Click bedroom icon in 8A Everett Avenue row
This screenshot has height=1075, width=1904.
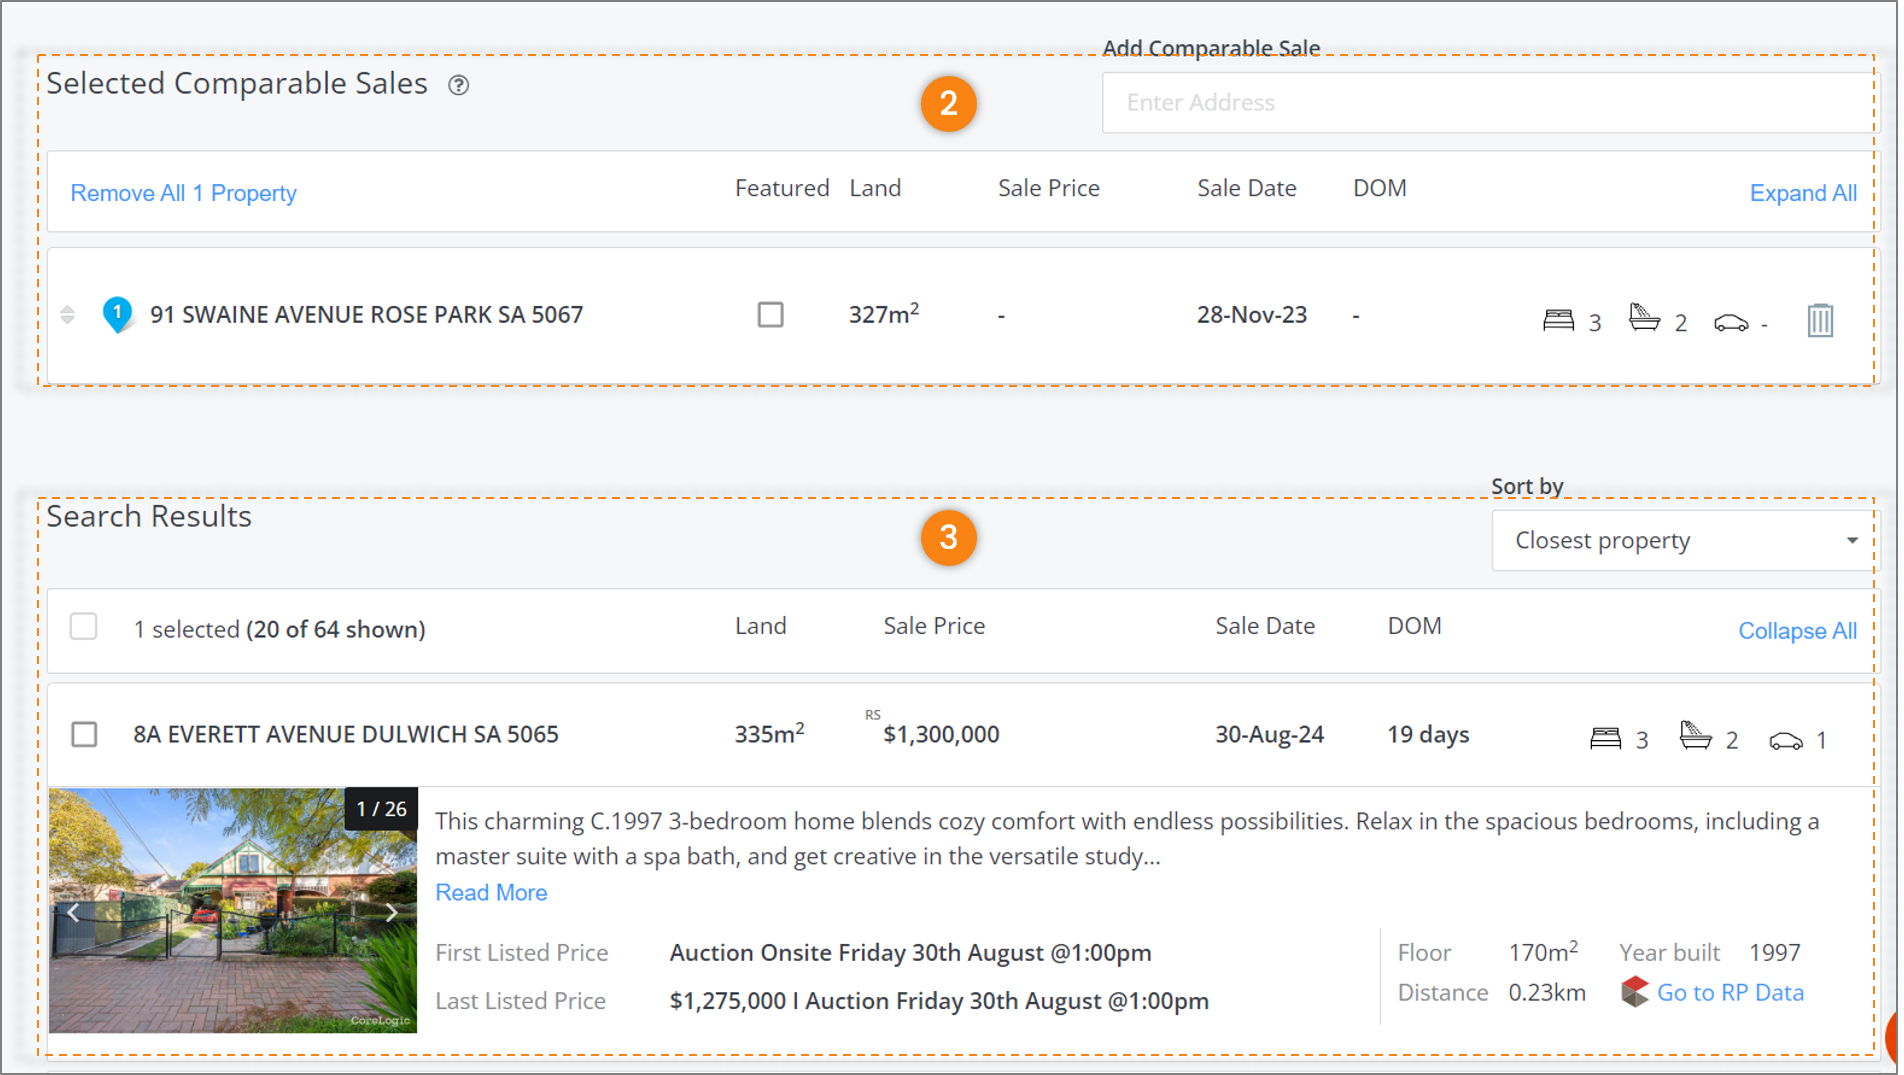1605,738
